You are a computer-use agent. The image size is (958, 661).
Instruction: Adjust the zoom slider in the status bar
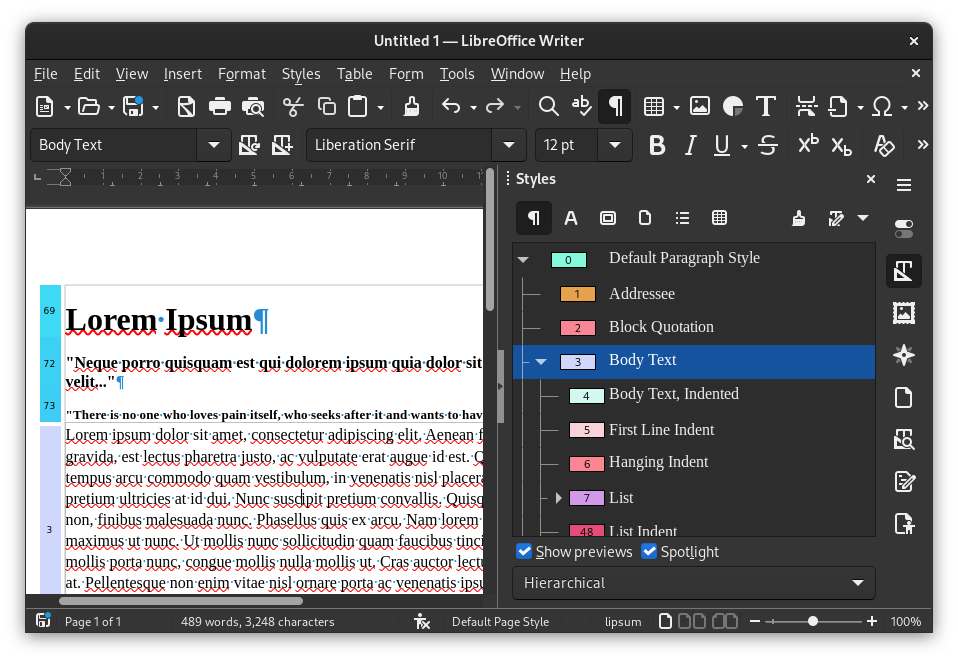[x=812, y=621]
